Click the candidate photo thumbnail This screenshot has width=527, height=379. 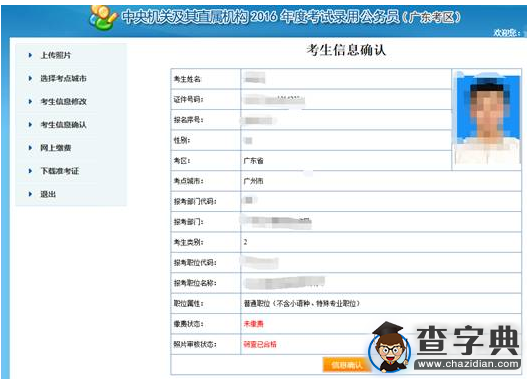(x=487, y=118)
